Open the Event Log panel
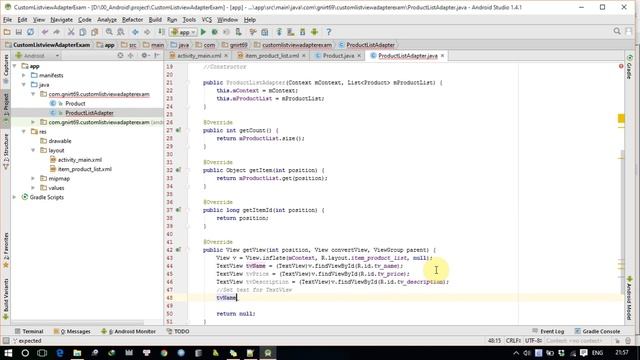The image size is (640, 360). [x=548, y=331]
